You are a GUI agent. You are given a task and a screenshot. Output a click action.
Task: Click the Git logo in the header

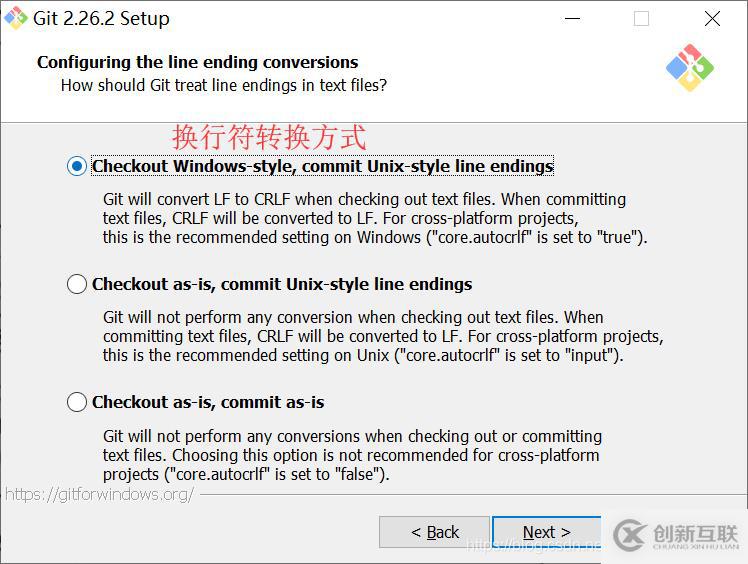pos(689,68)
